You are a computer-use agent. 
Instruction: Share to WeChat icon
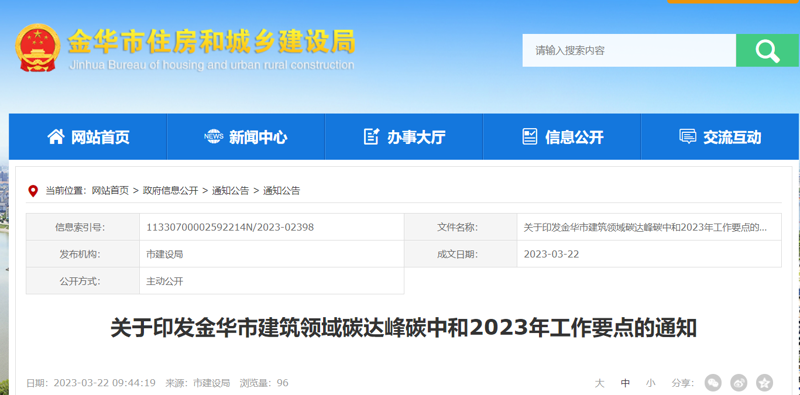pos(713,383)
